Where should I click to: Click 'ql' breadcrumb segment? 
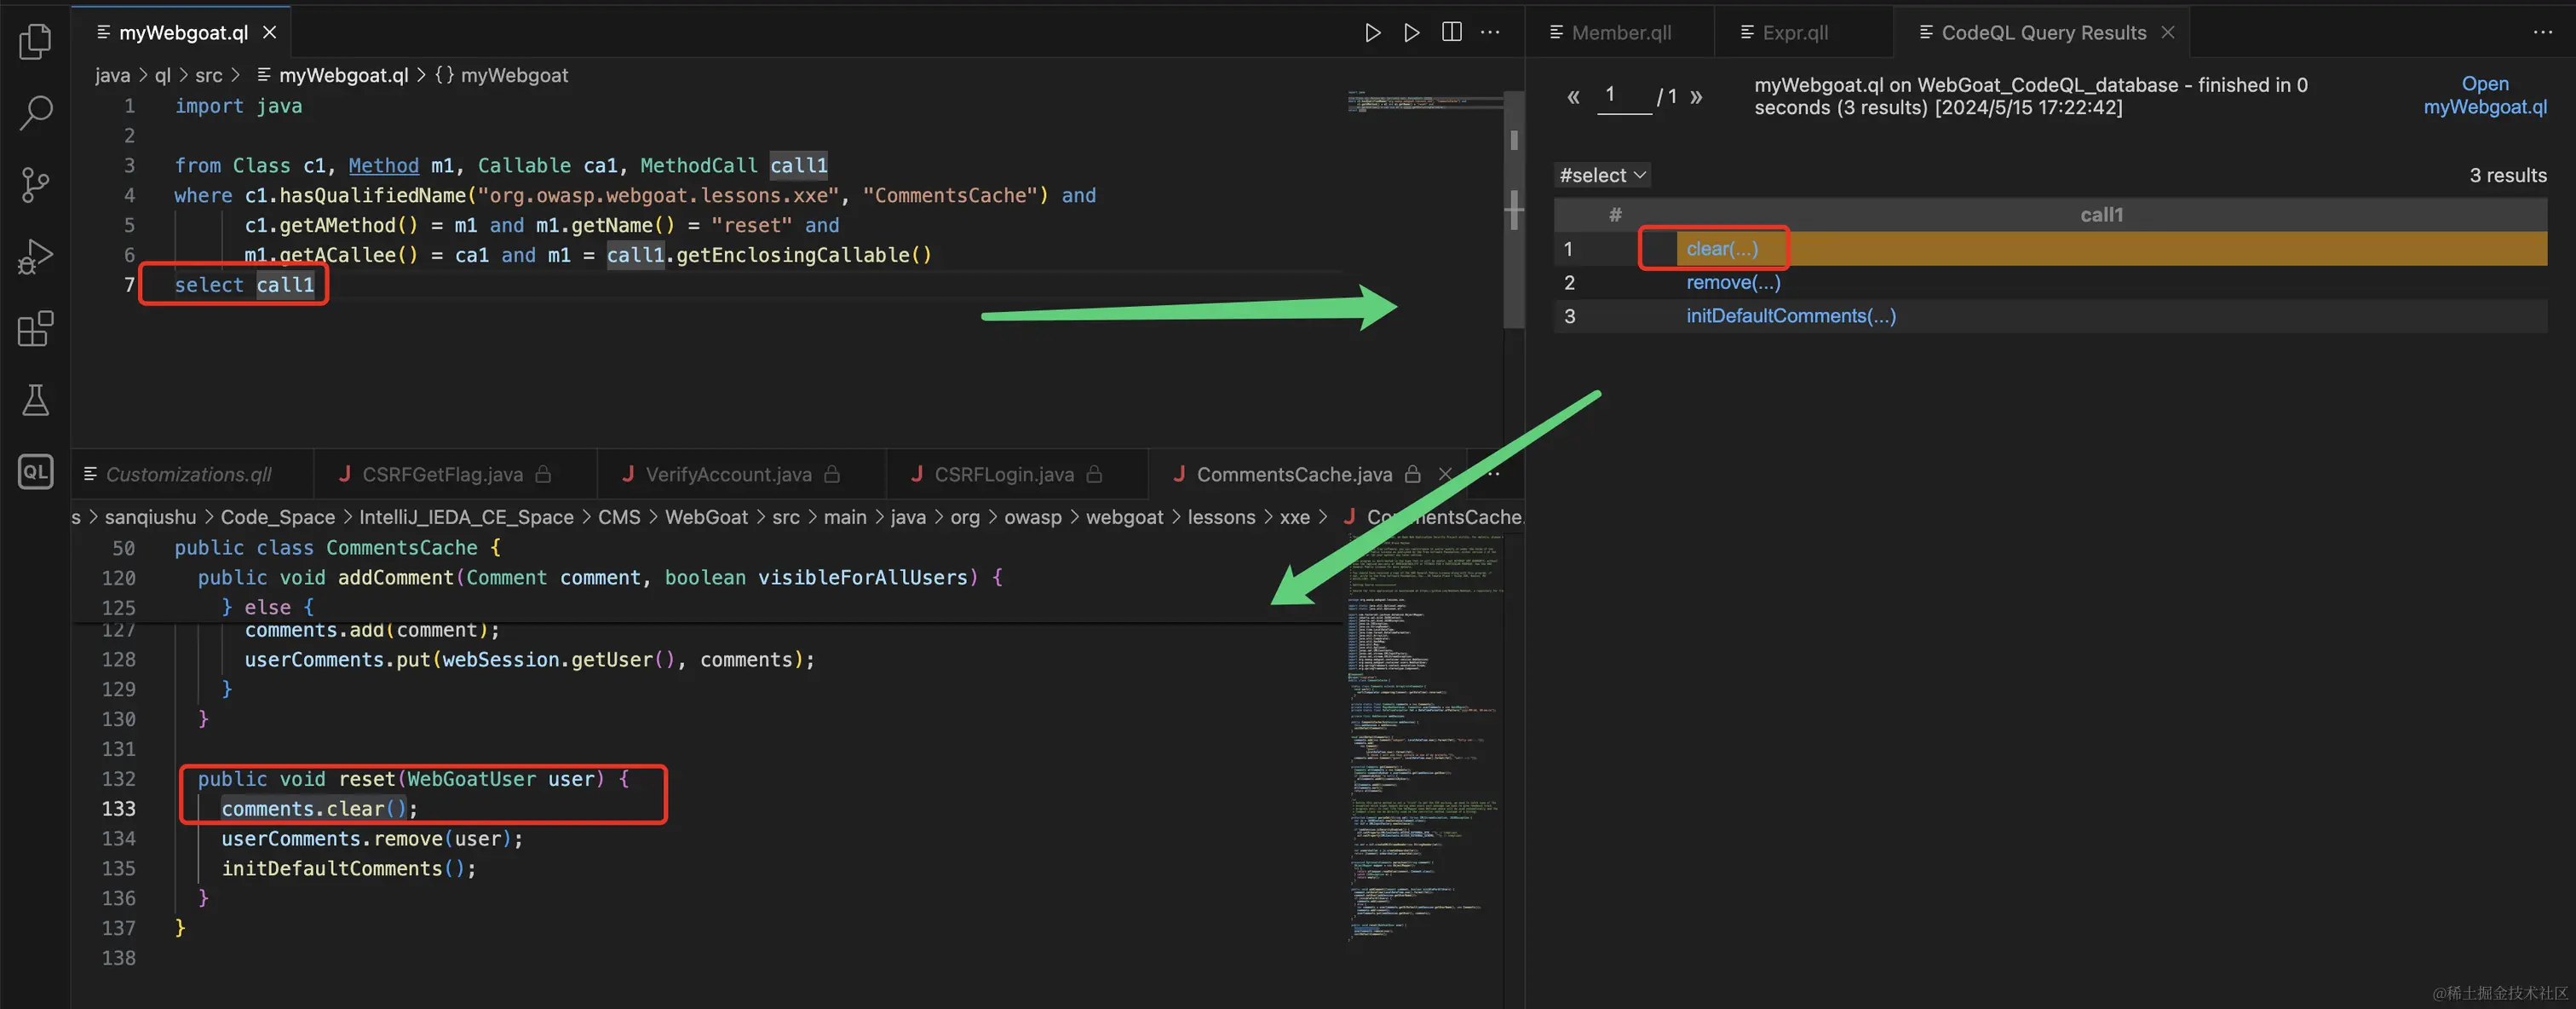pyautogui.click(x=163, y=75)
